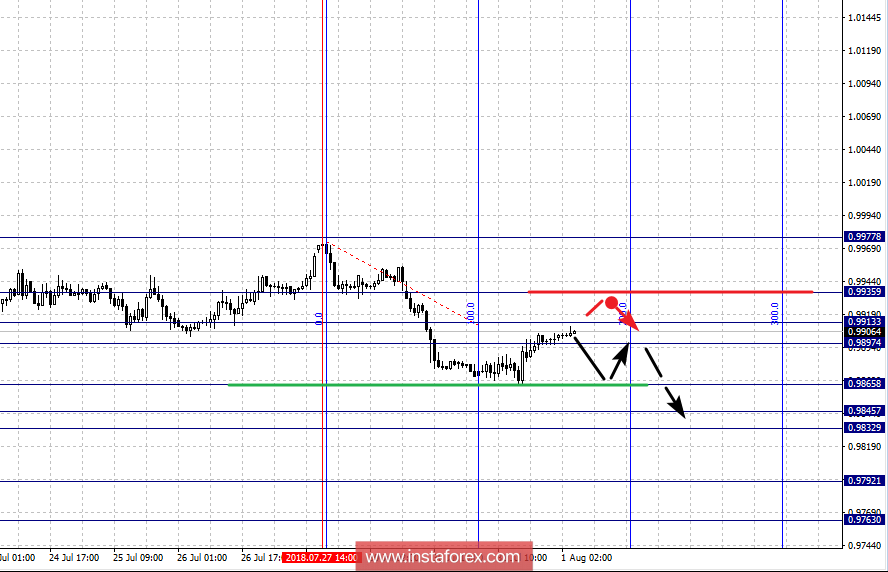Select the 0.98457 level label
This screenshot has height=572, width=888.
[864, 411]
